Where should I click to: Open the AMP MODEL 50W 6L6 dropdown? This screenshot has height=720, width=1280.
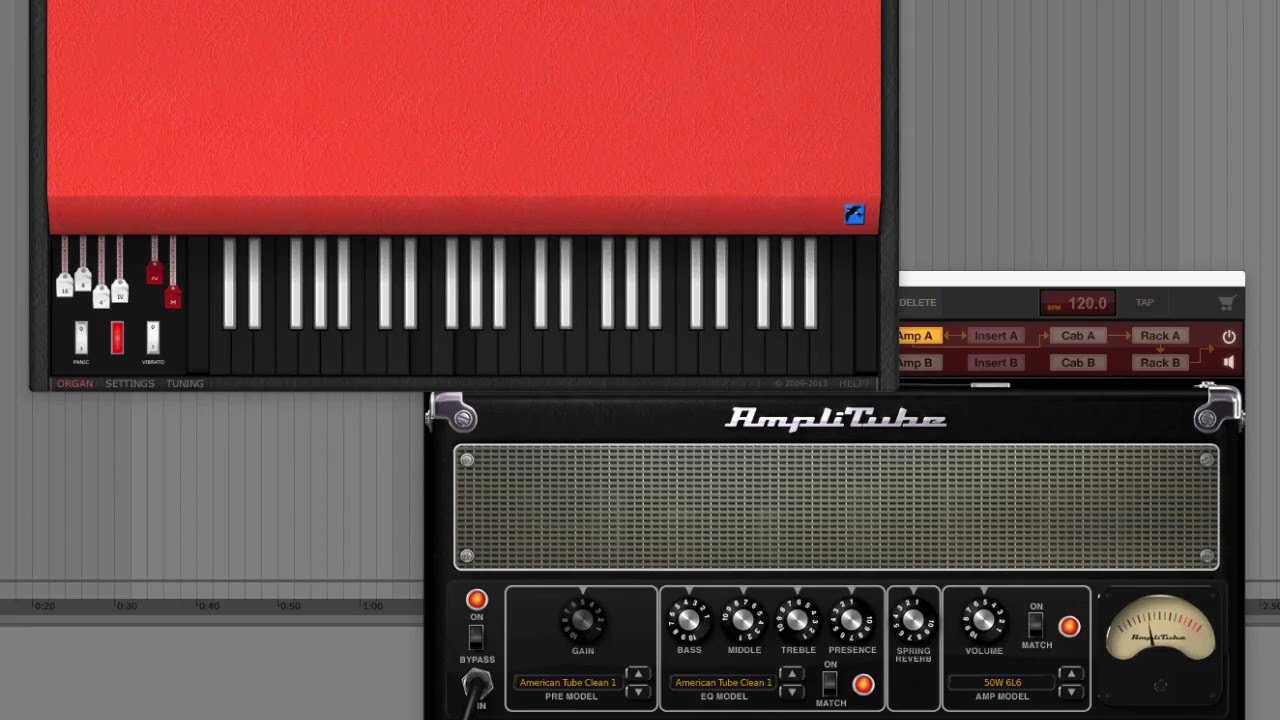point(1002,683)
